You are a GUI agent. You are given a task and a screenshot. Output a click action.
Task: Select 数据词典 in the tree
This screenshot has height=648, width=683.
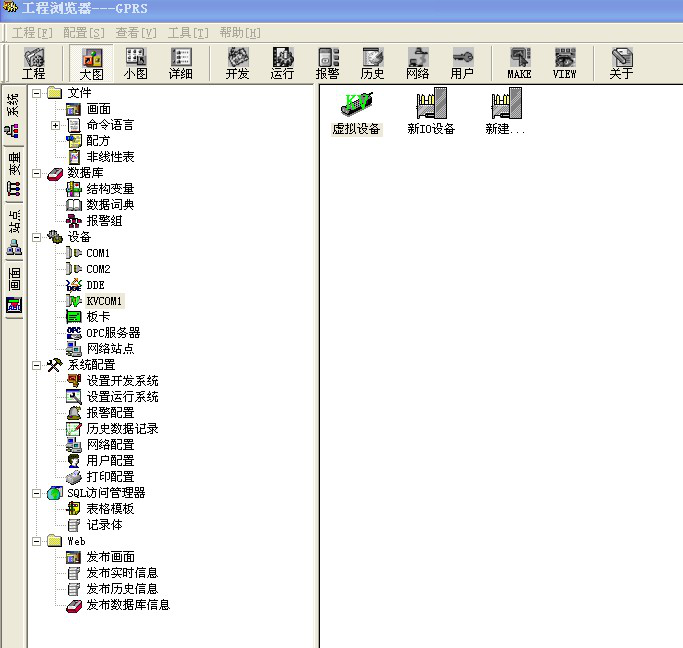point(109,205)
